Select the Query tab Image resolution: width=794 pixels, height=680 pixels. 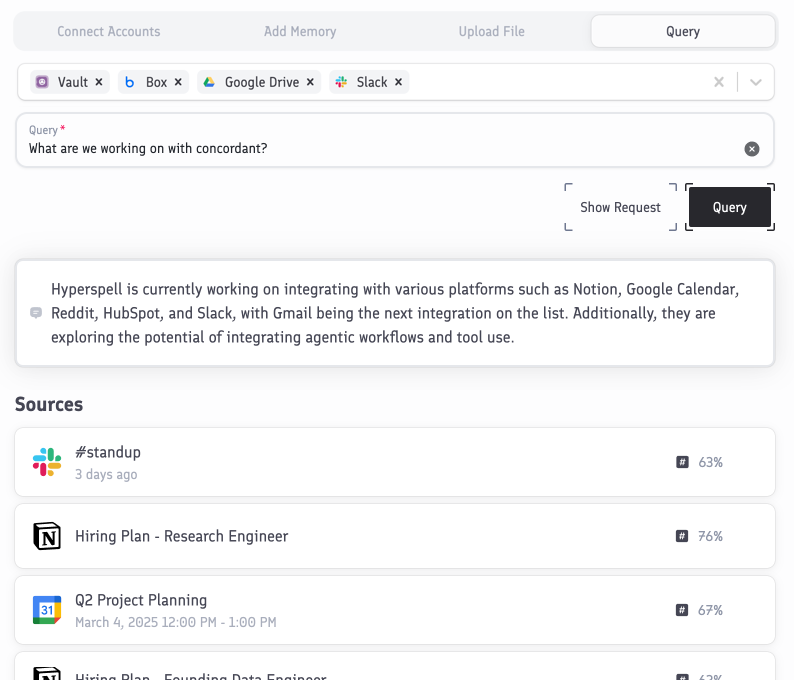683,31
